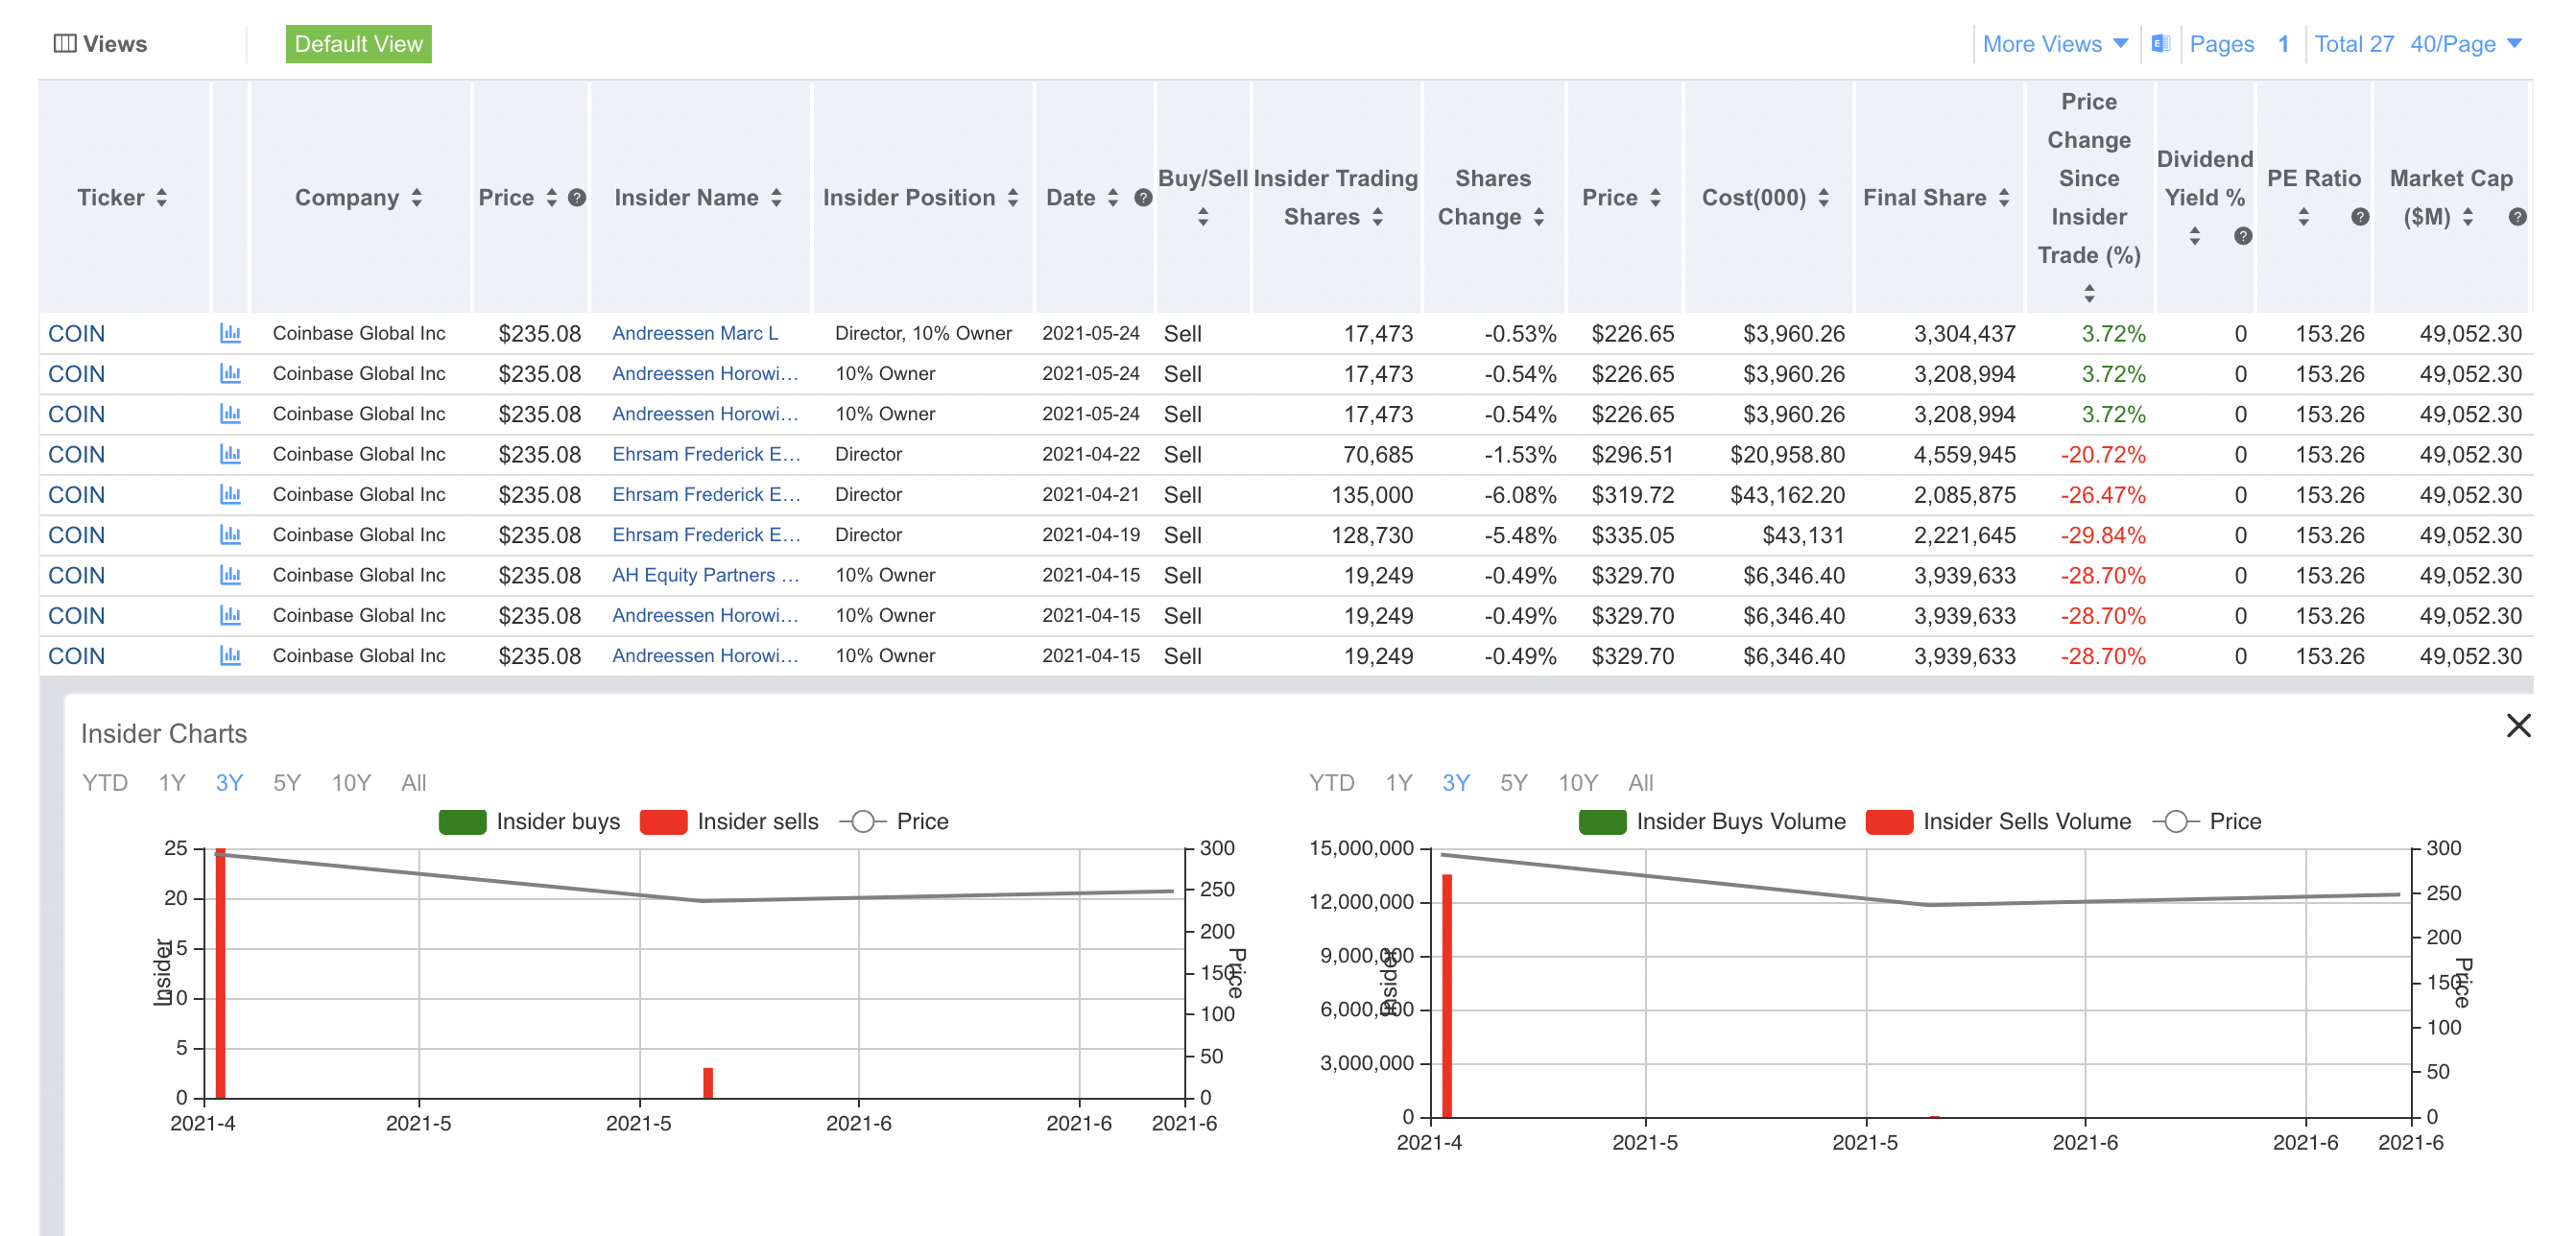Image resolution: width=2576 pixels, height=1236 pixels.
Task: Open Ehrsam Frederick link dated 2021-04-22
Action: [x=706, y=454]
